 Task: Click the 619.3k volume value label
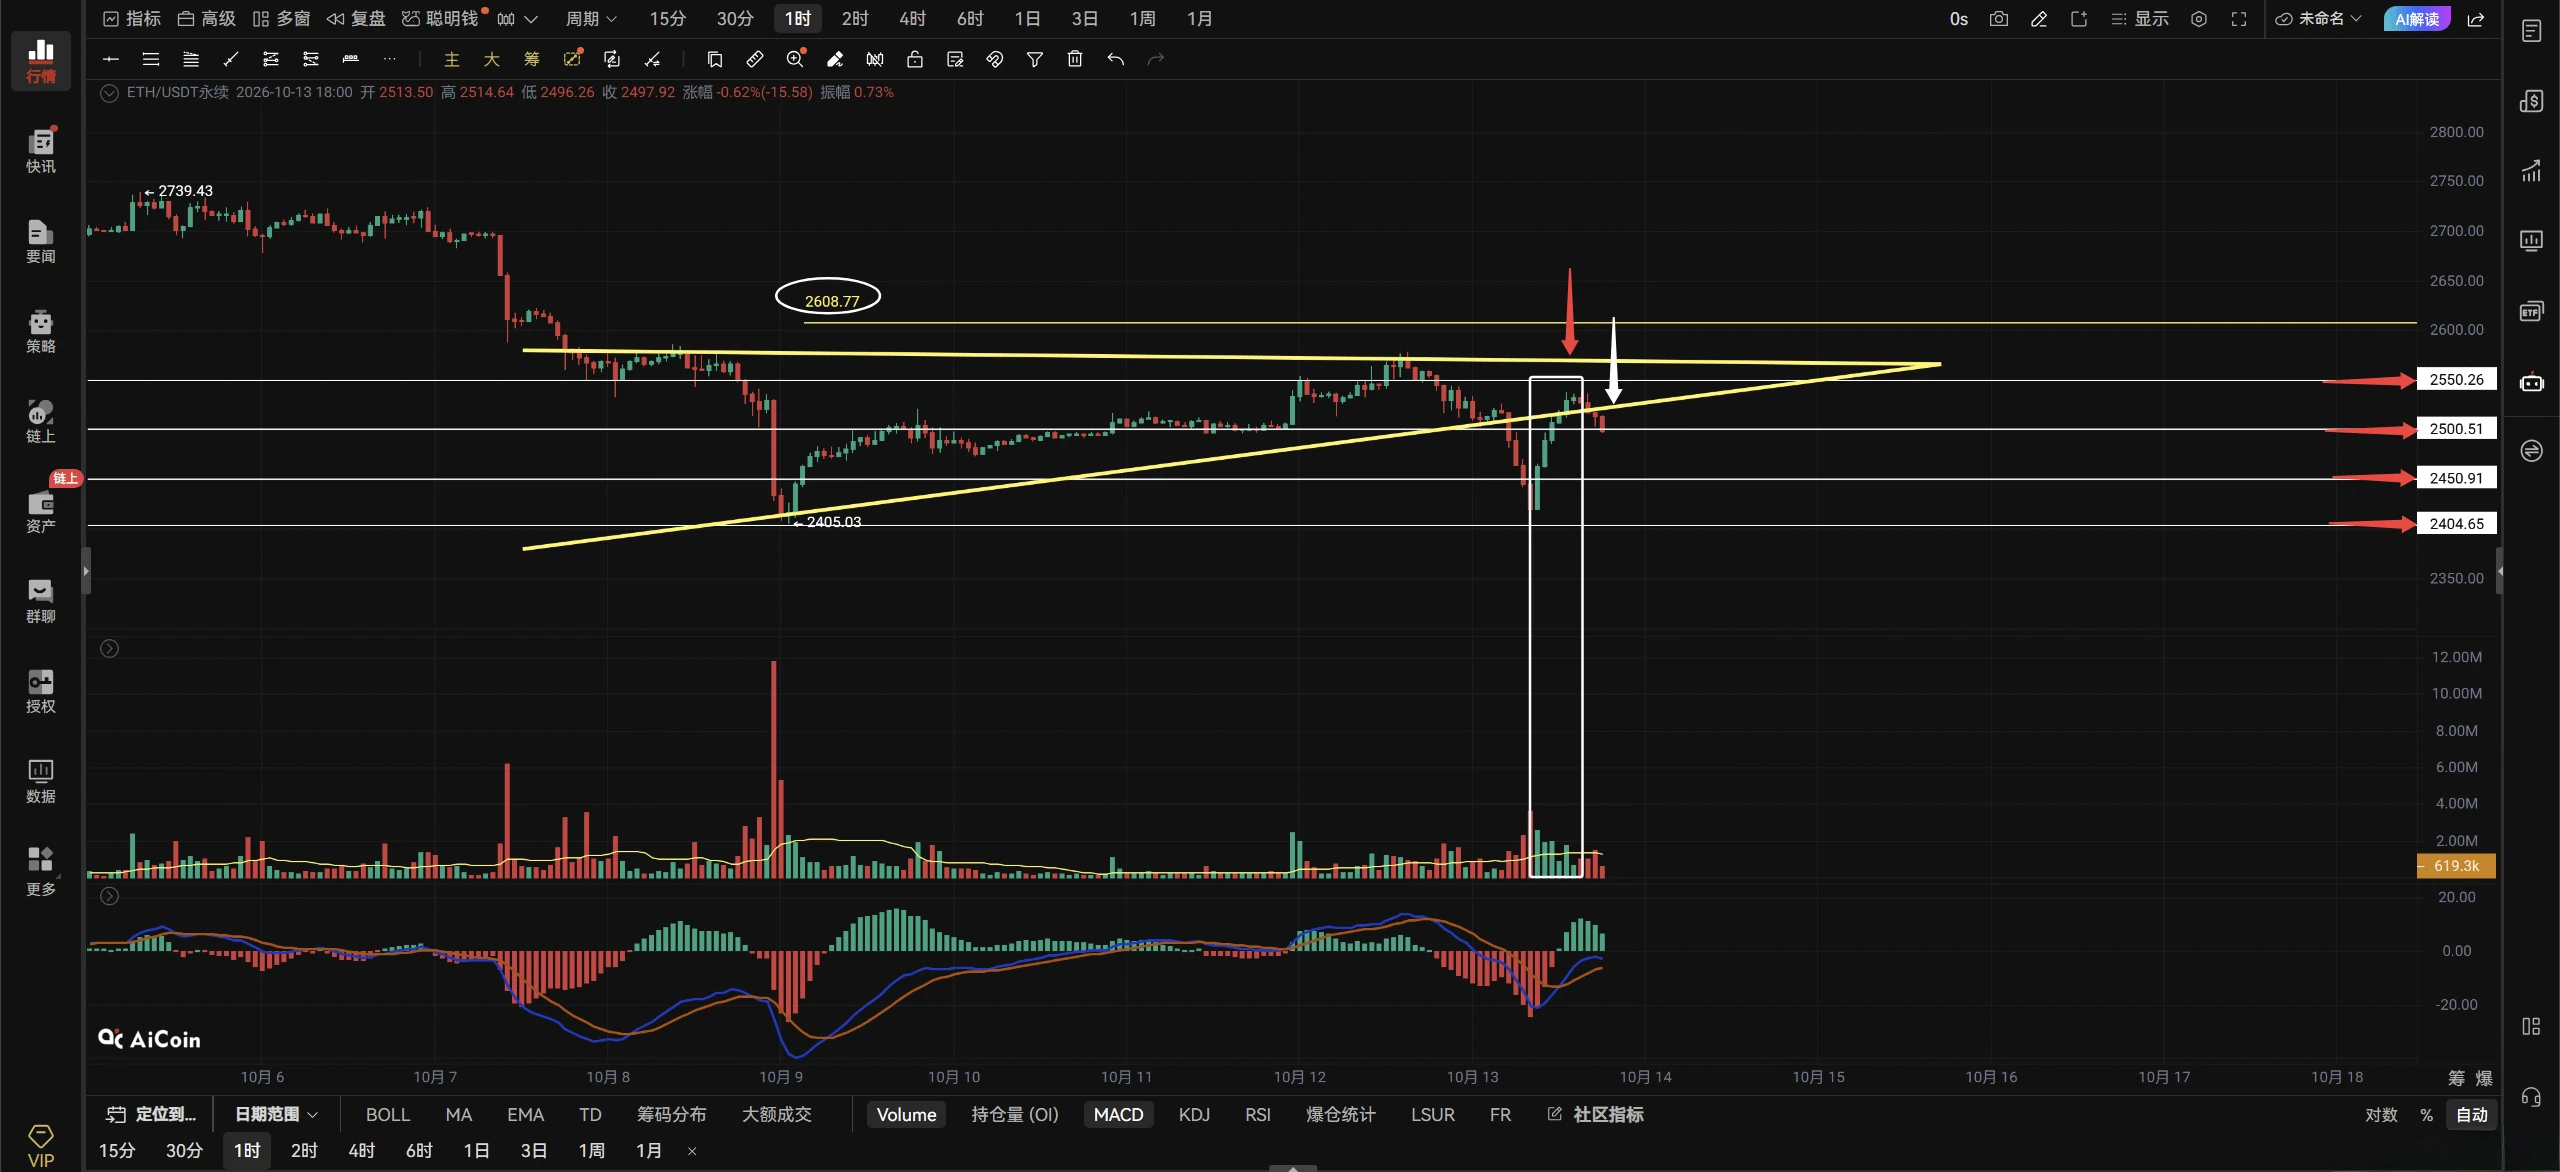pyautogui.click(x=2456, y=866)
